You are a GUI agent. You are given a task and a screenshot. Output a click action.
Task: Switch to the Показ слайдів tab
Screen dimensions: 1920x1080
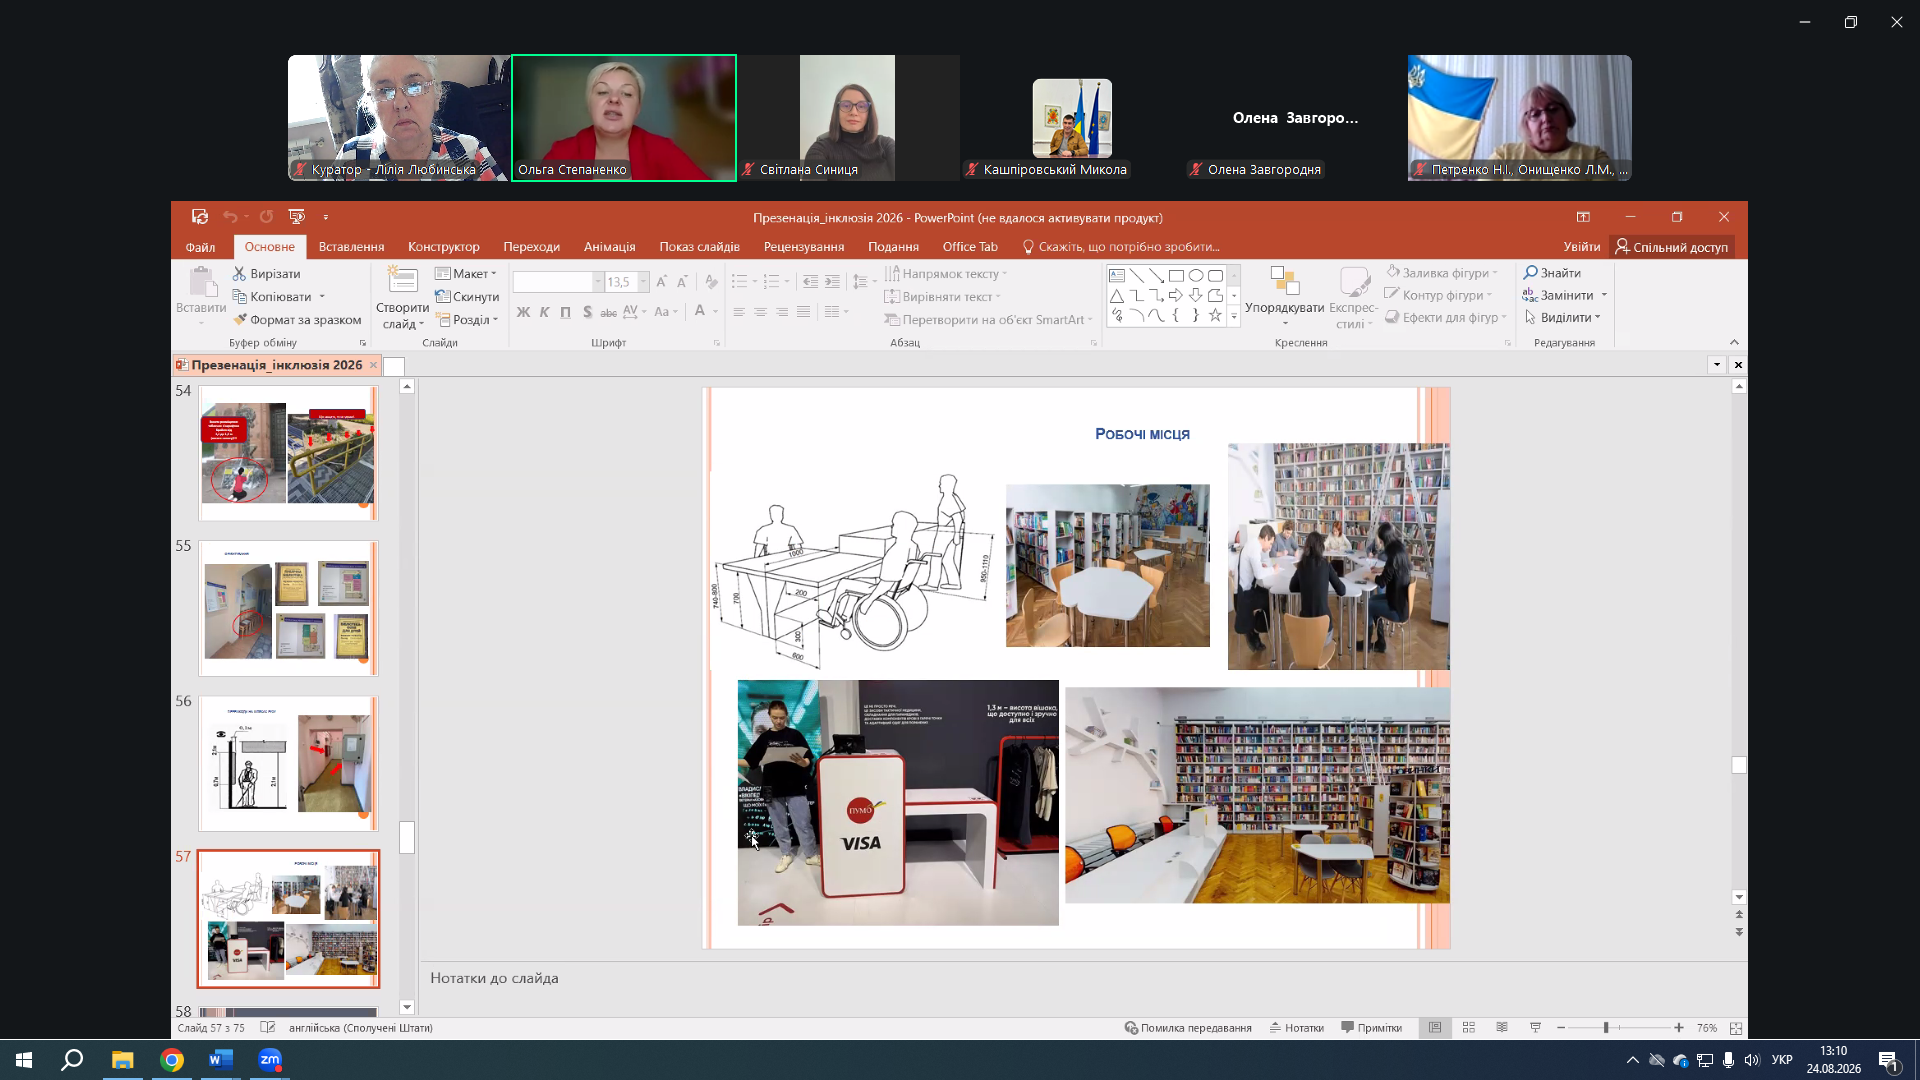[x=699, y=247]
